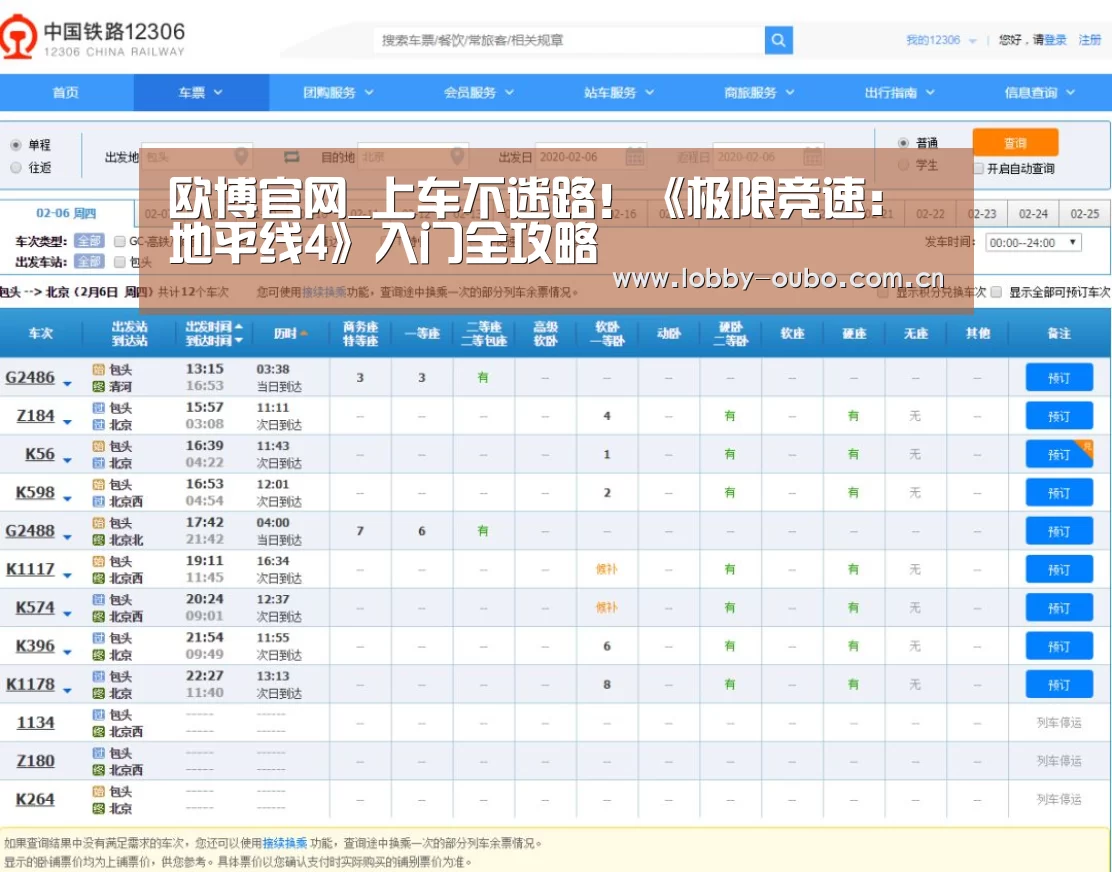This screenshot has height=872, width=1112.
Task: Expand train G2486 details arrow
Action: 67,384
